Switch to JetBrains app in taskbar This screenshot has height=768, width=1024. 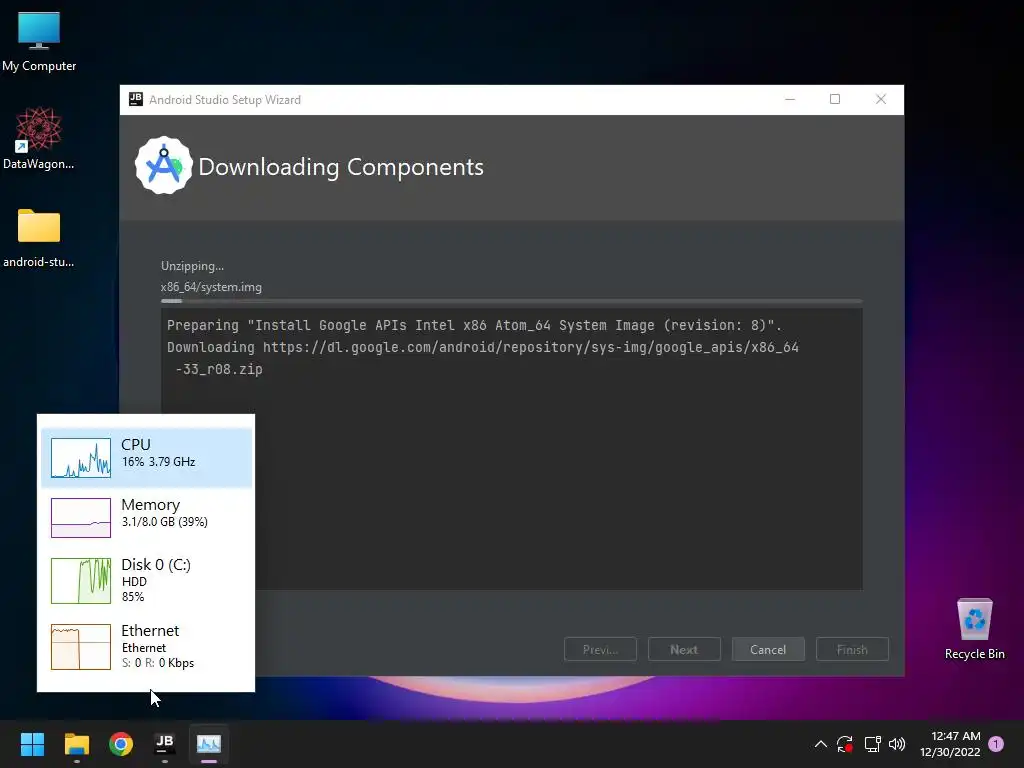coord(165,744)
